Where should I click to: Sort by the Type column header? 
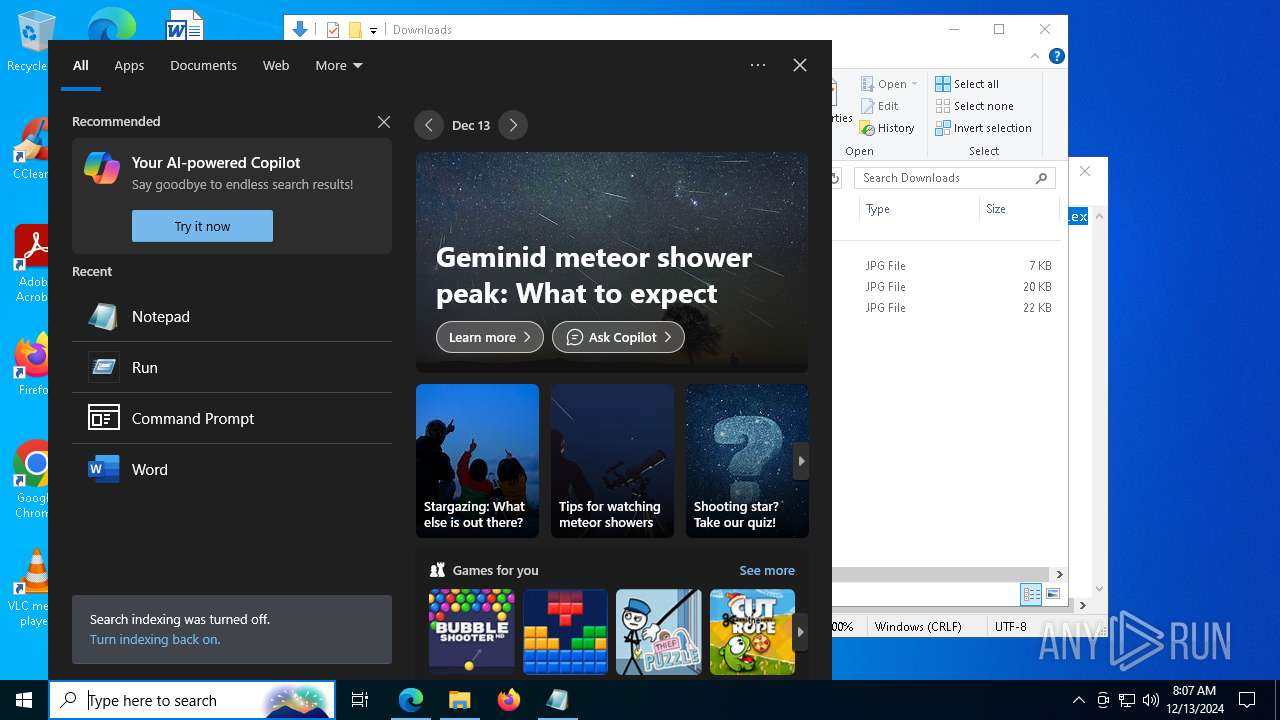pyautogui.click(x=919, y=209)
